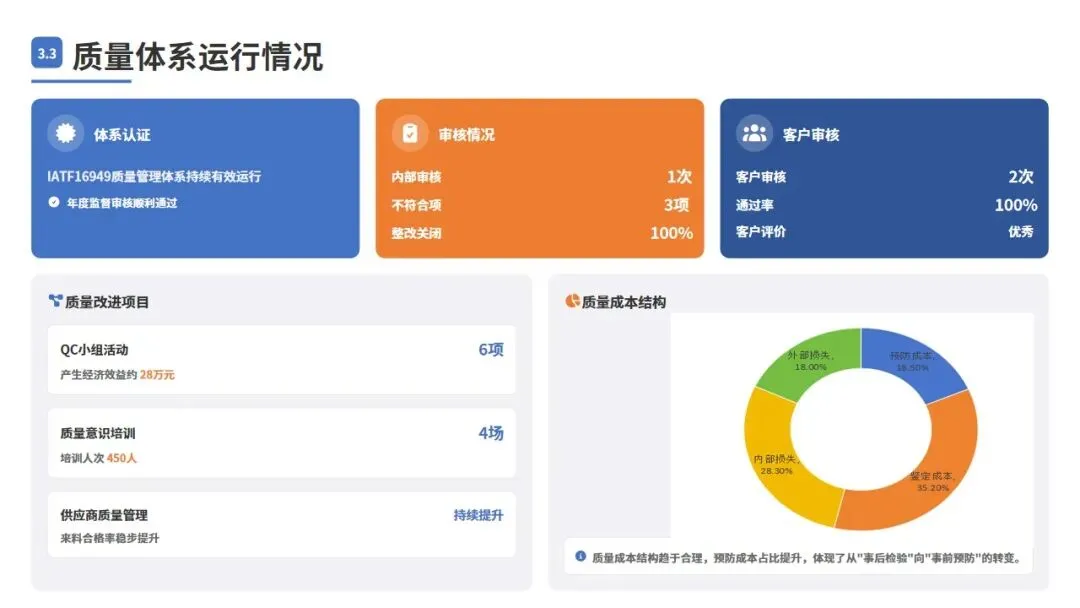The image size is (1080, 608).
Task: Click the 100% value beside 整改关闭
Action: click(x=672, y=233)
